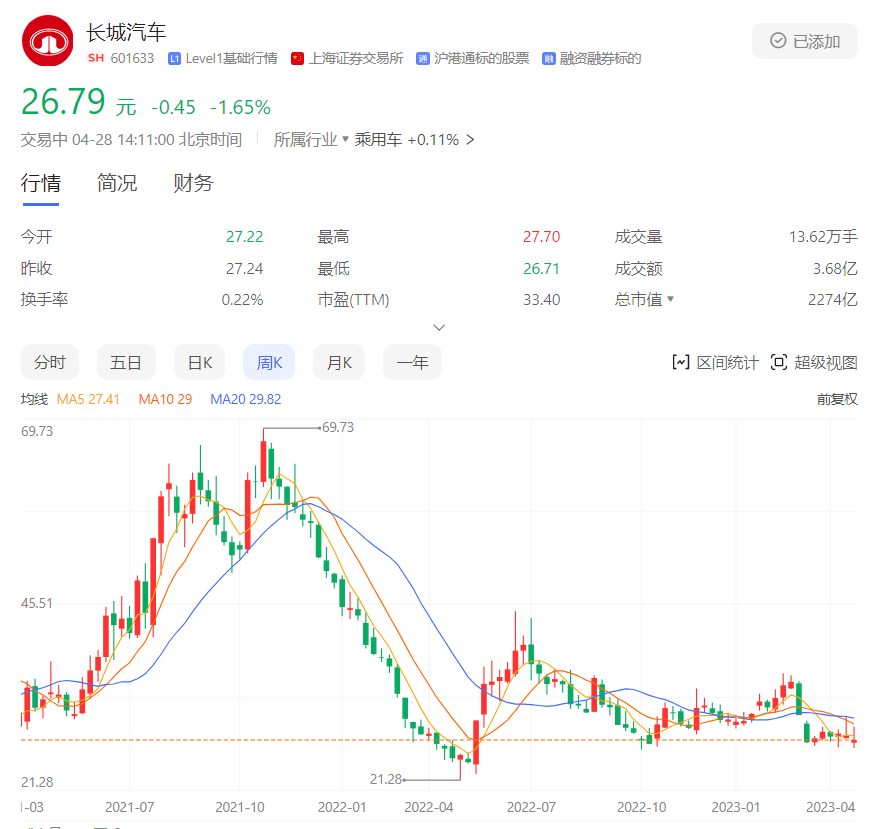Click the 均线 label
The image size is (874, 829).
(x=35, y=399)
